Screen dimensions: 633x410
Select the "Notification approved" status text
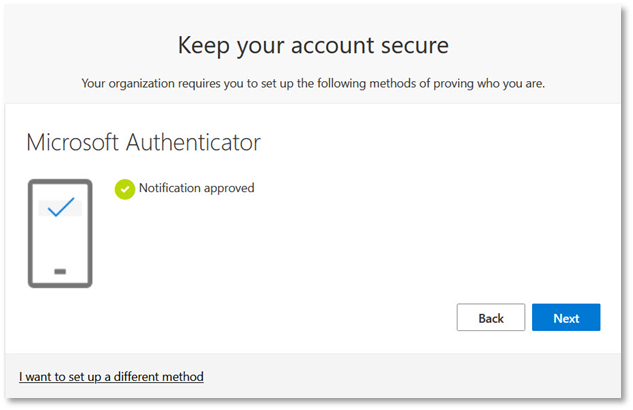(196, 188)
